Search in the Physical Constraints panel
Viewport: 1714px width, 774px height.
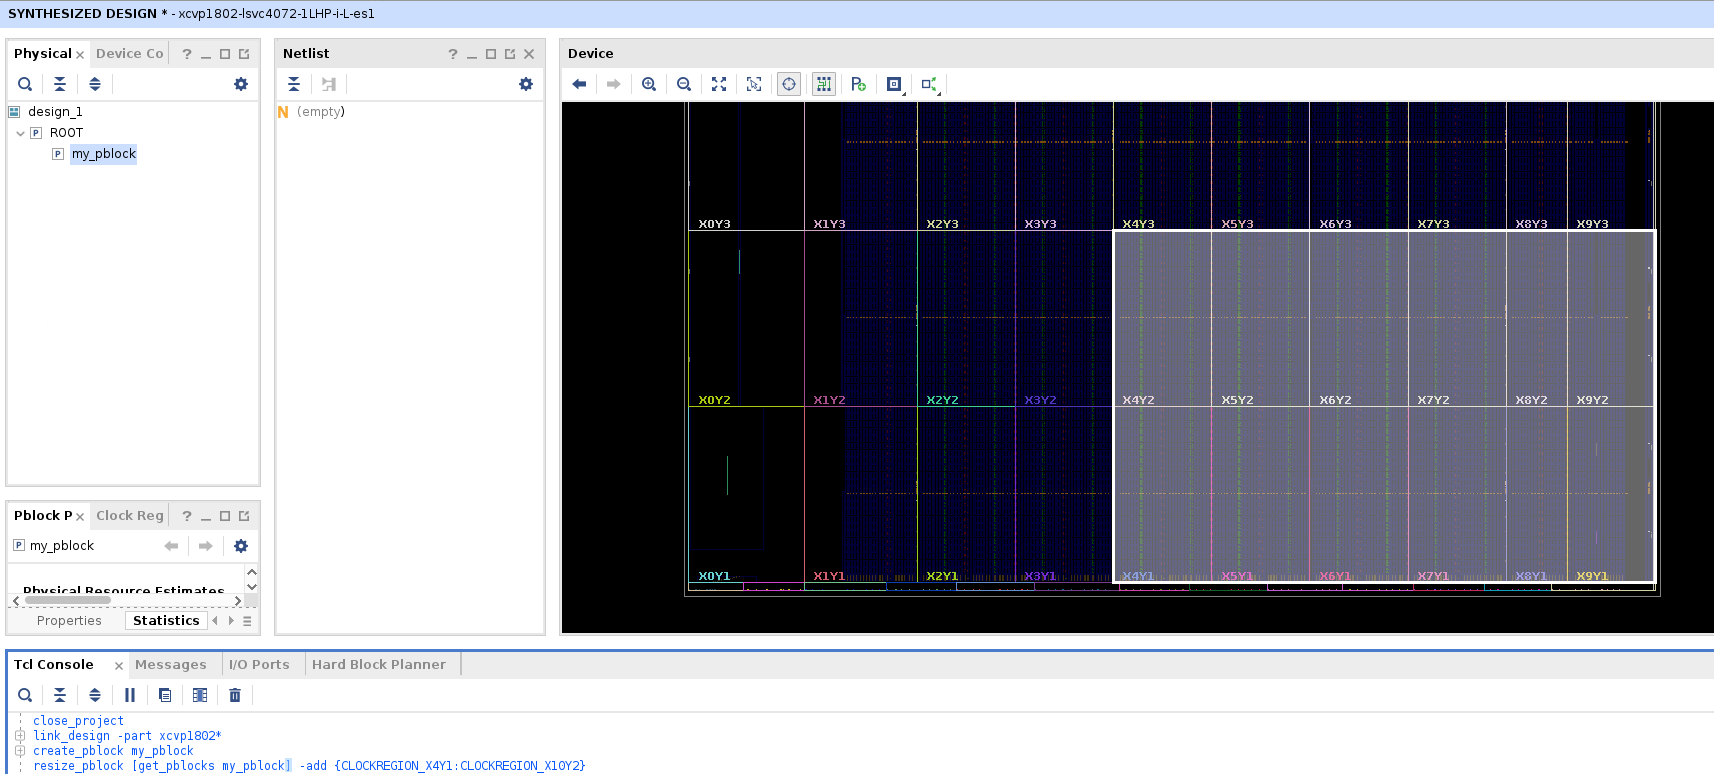(25, 84)
